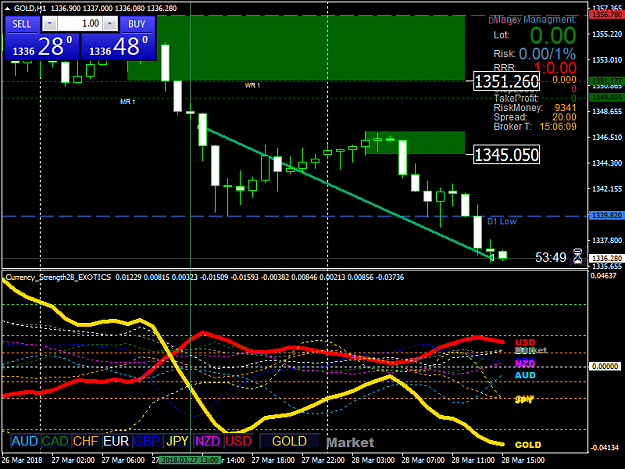Toggle the GBP currency line button

(147, 441)
